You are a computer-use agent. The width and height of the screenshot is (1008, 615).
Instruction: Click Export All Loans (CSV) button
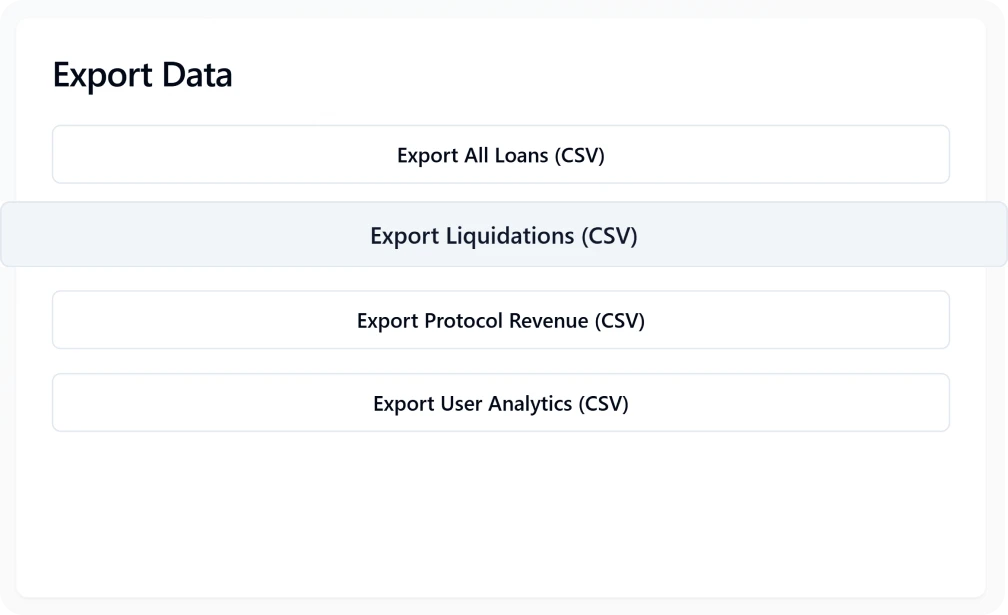pyautogui.click(x=501, y=154)
